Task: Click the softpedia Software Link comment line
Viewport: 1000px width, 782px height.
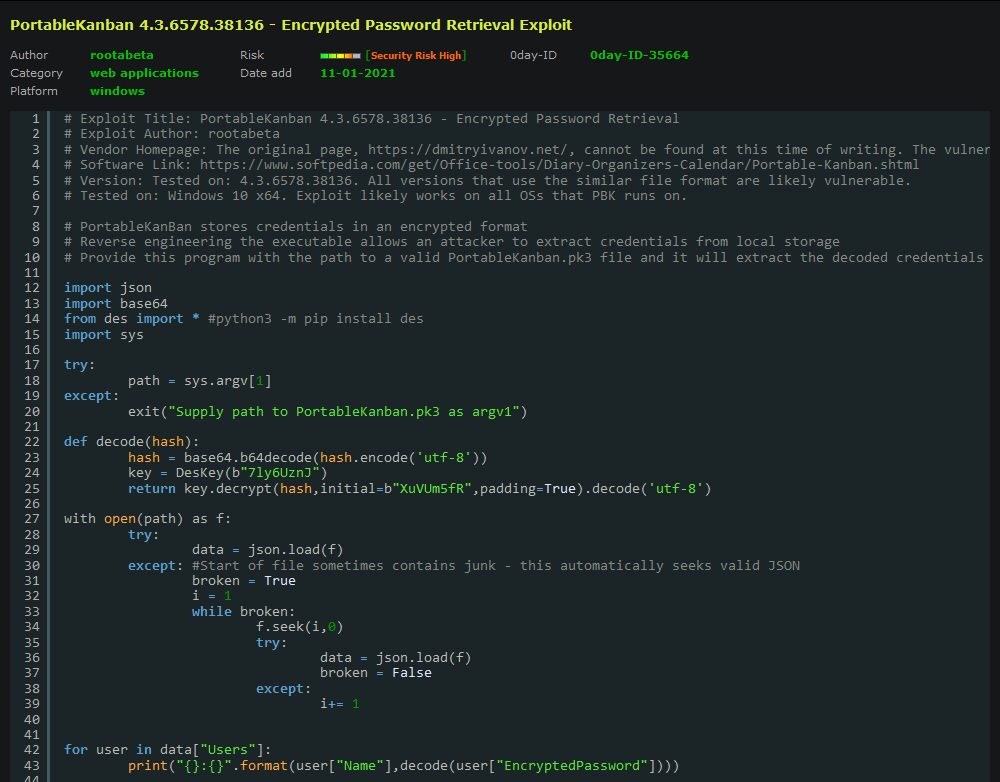Action: (492, 165)
